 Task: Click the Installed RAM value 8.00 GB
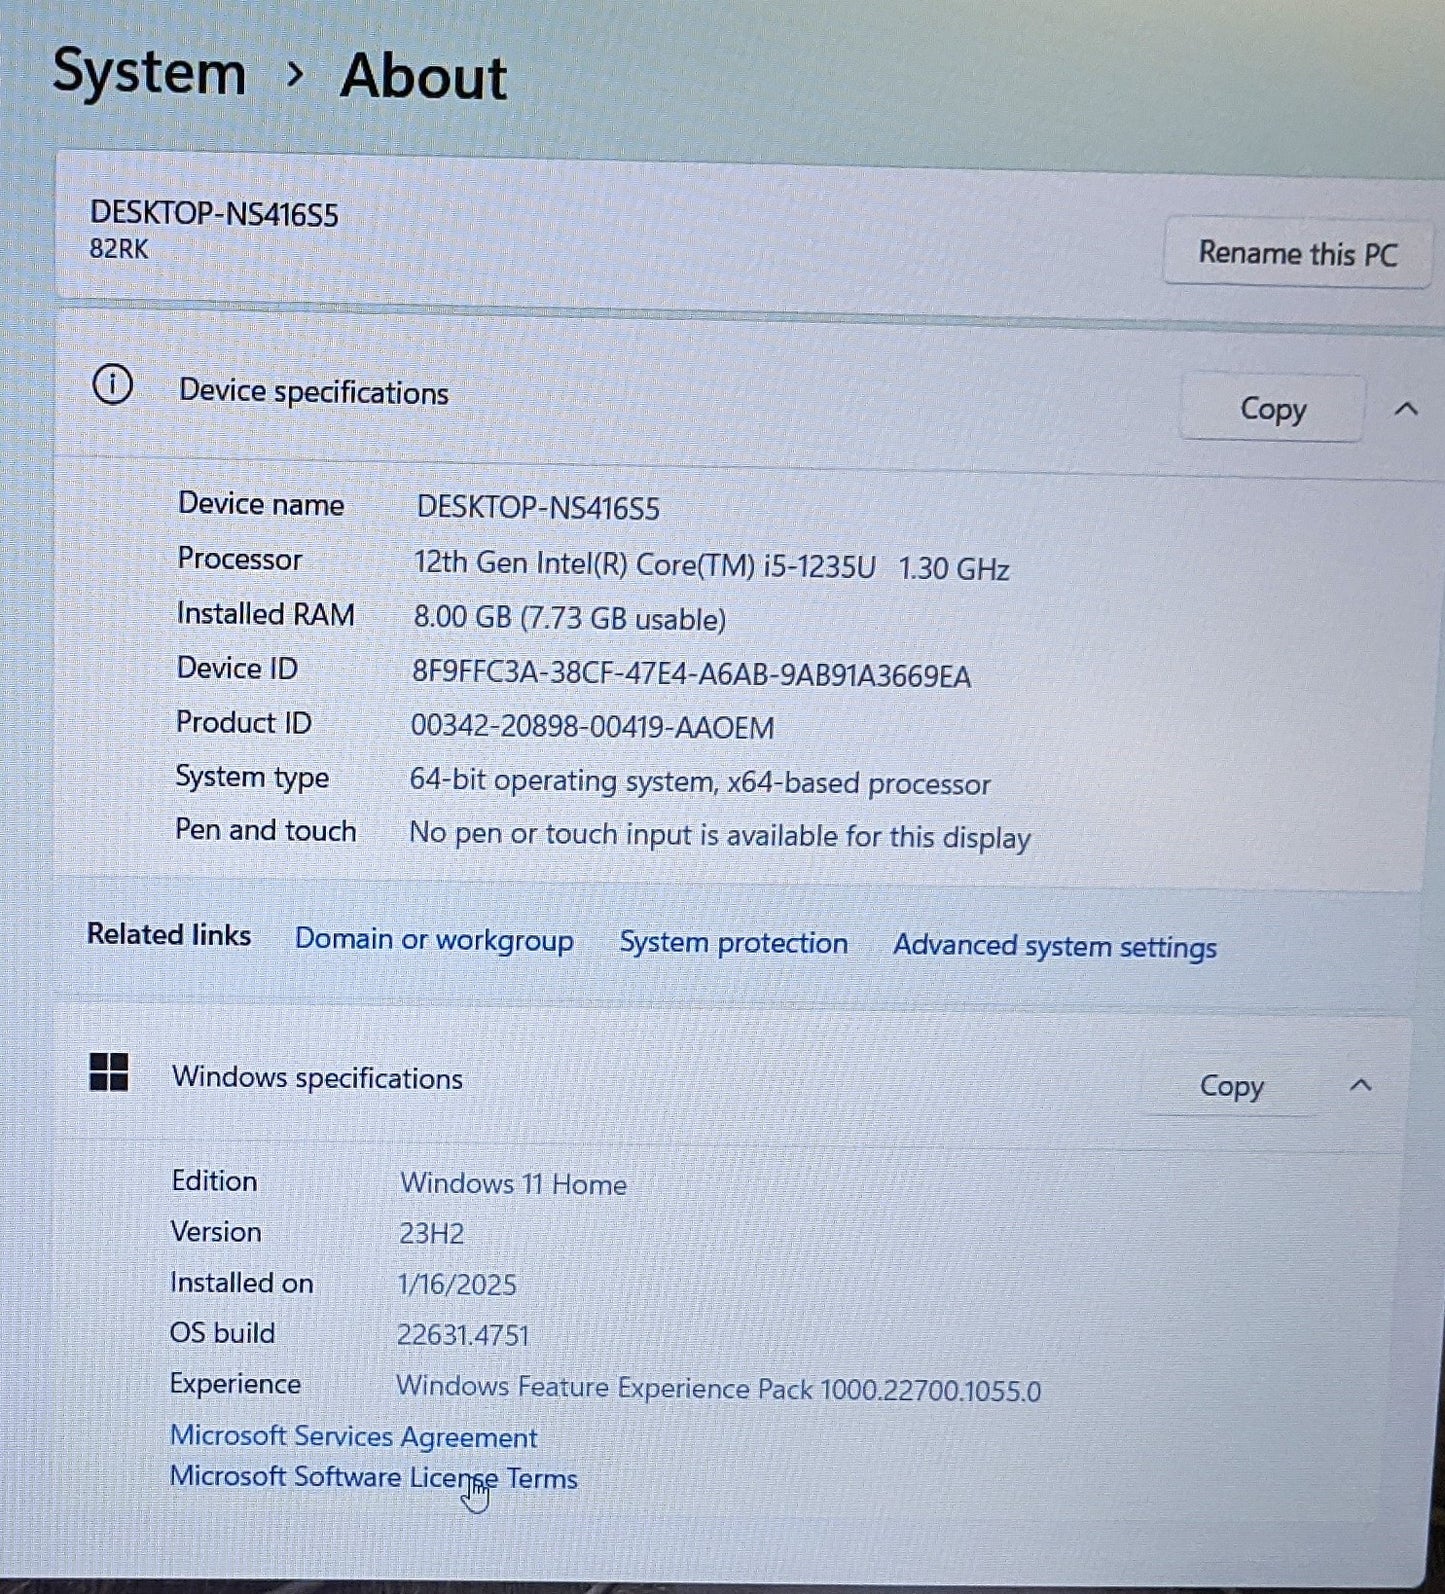pyautogui.click(x=570, y=618)
